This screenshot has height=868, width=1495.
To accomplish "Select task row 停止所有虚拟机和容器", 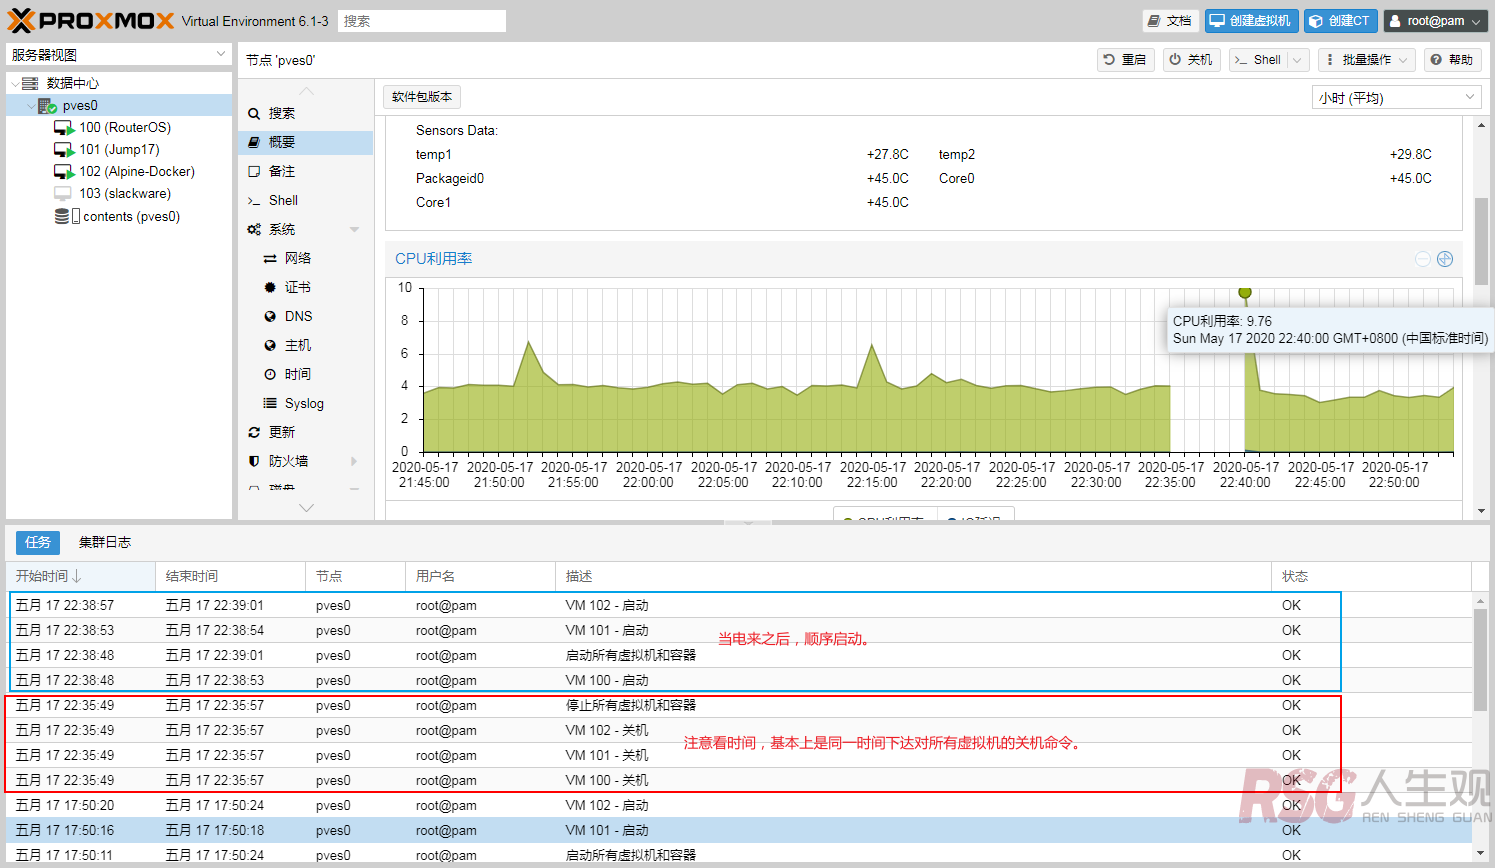I will [x=739, y=705].
